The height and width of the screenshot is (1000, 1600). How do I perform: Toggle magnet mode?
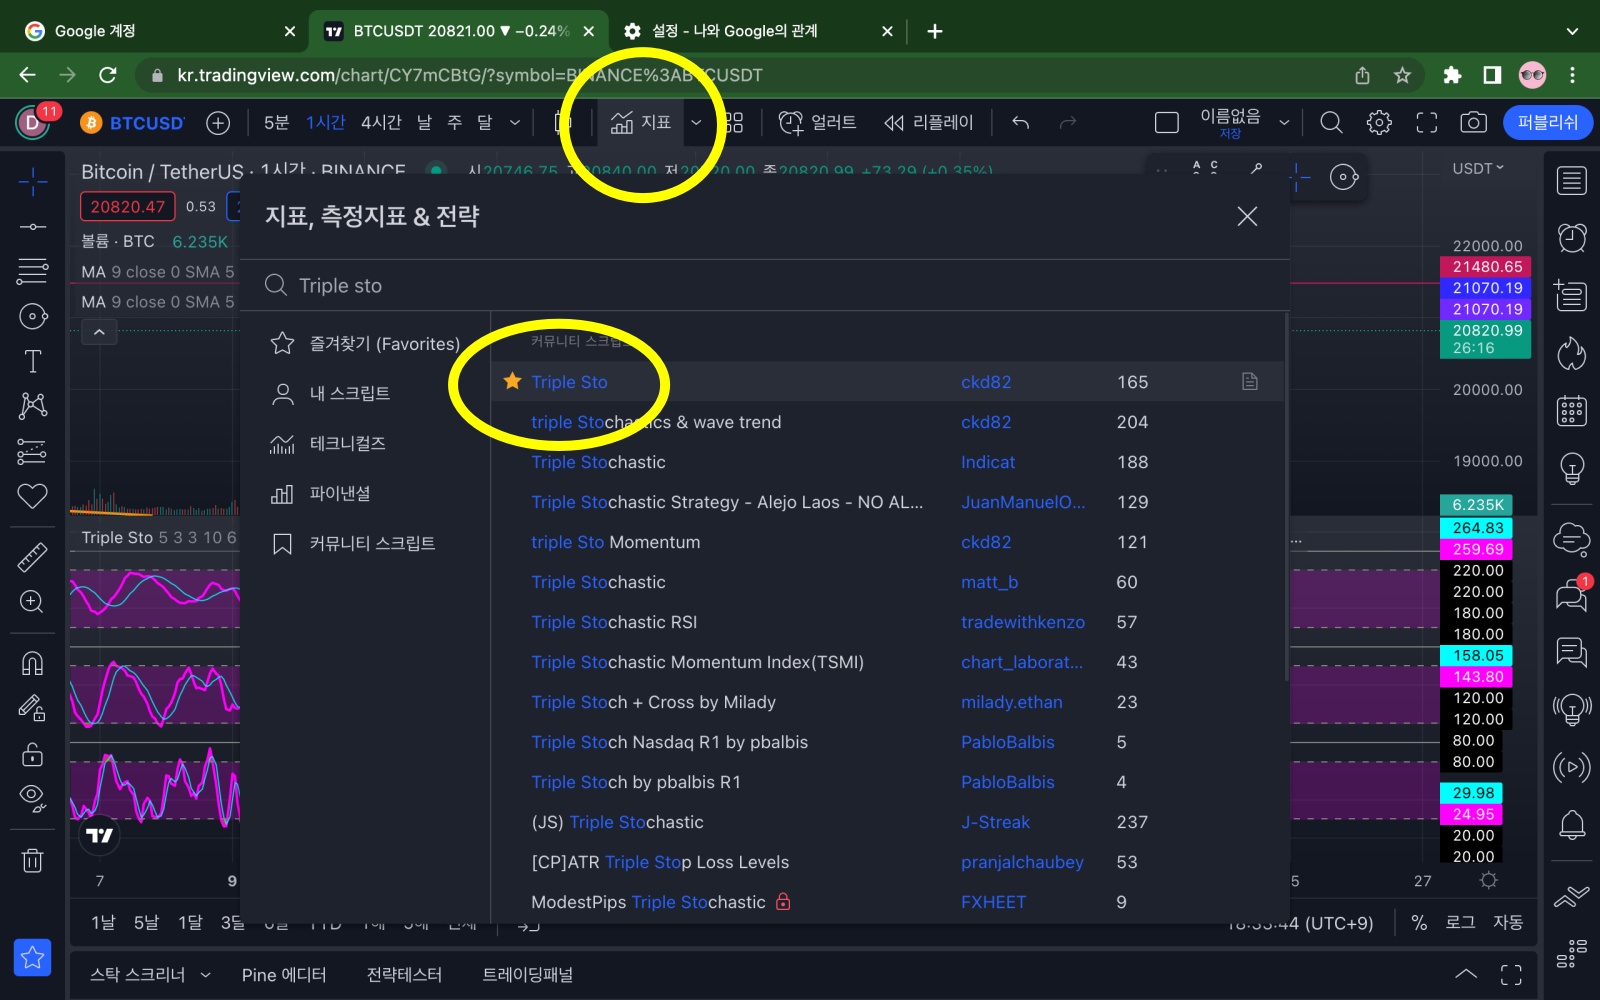pos(32,663)
